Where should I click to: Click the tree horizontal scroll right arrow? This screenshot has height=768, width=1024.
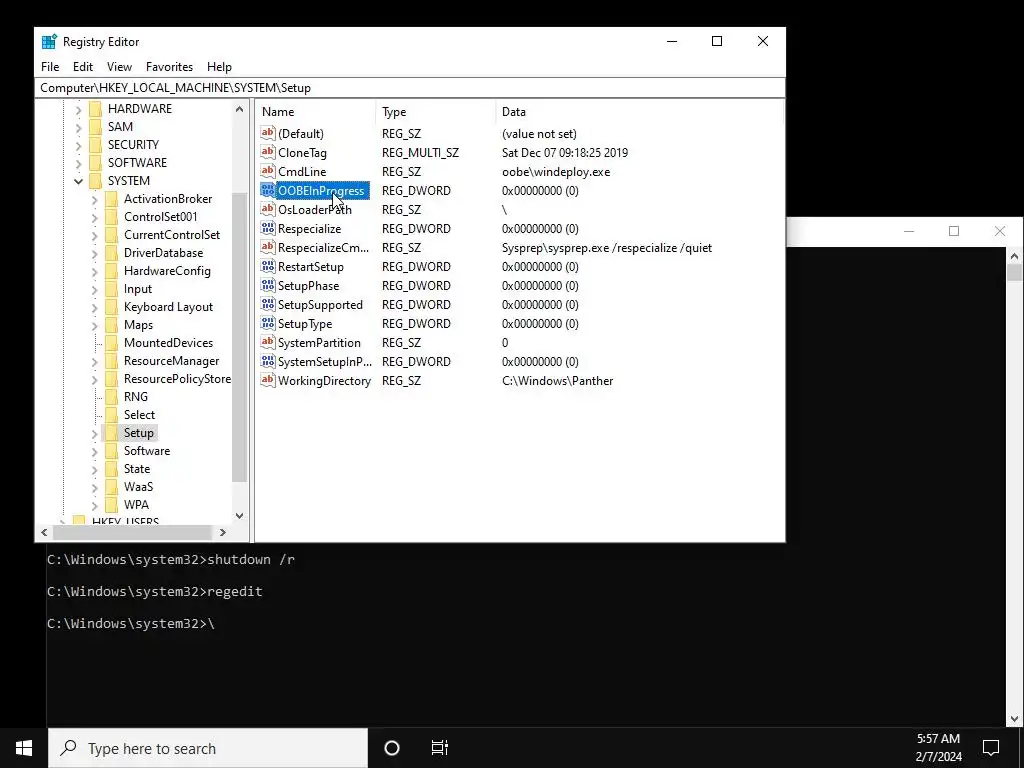coord(223,532)
